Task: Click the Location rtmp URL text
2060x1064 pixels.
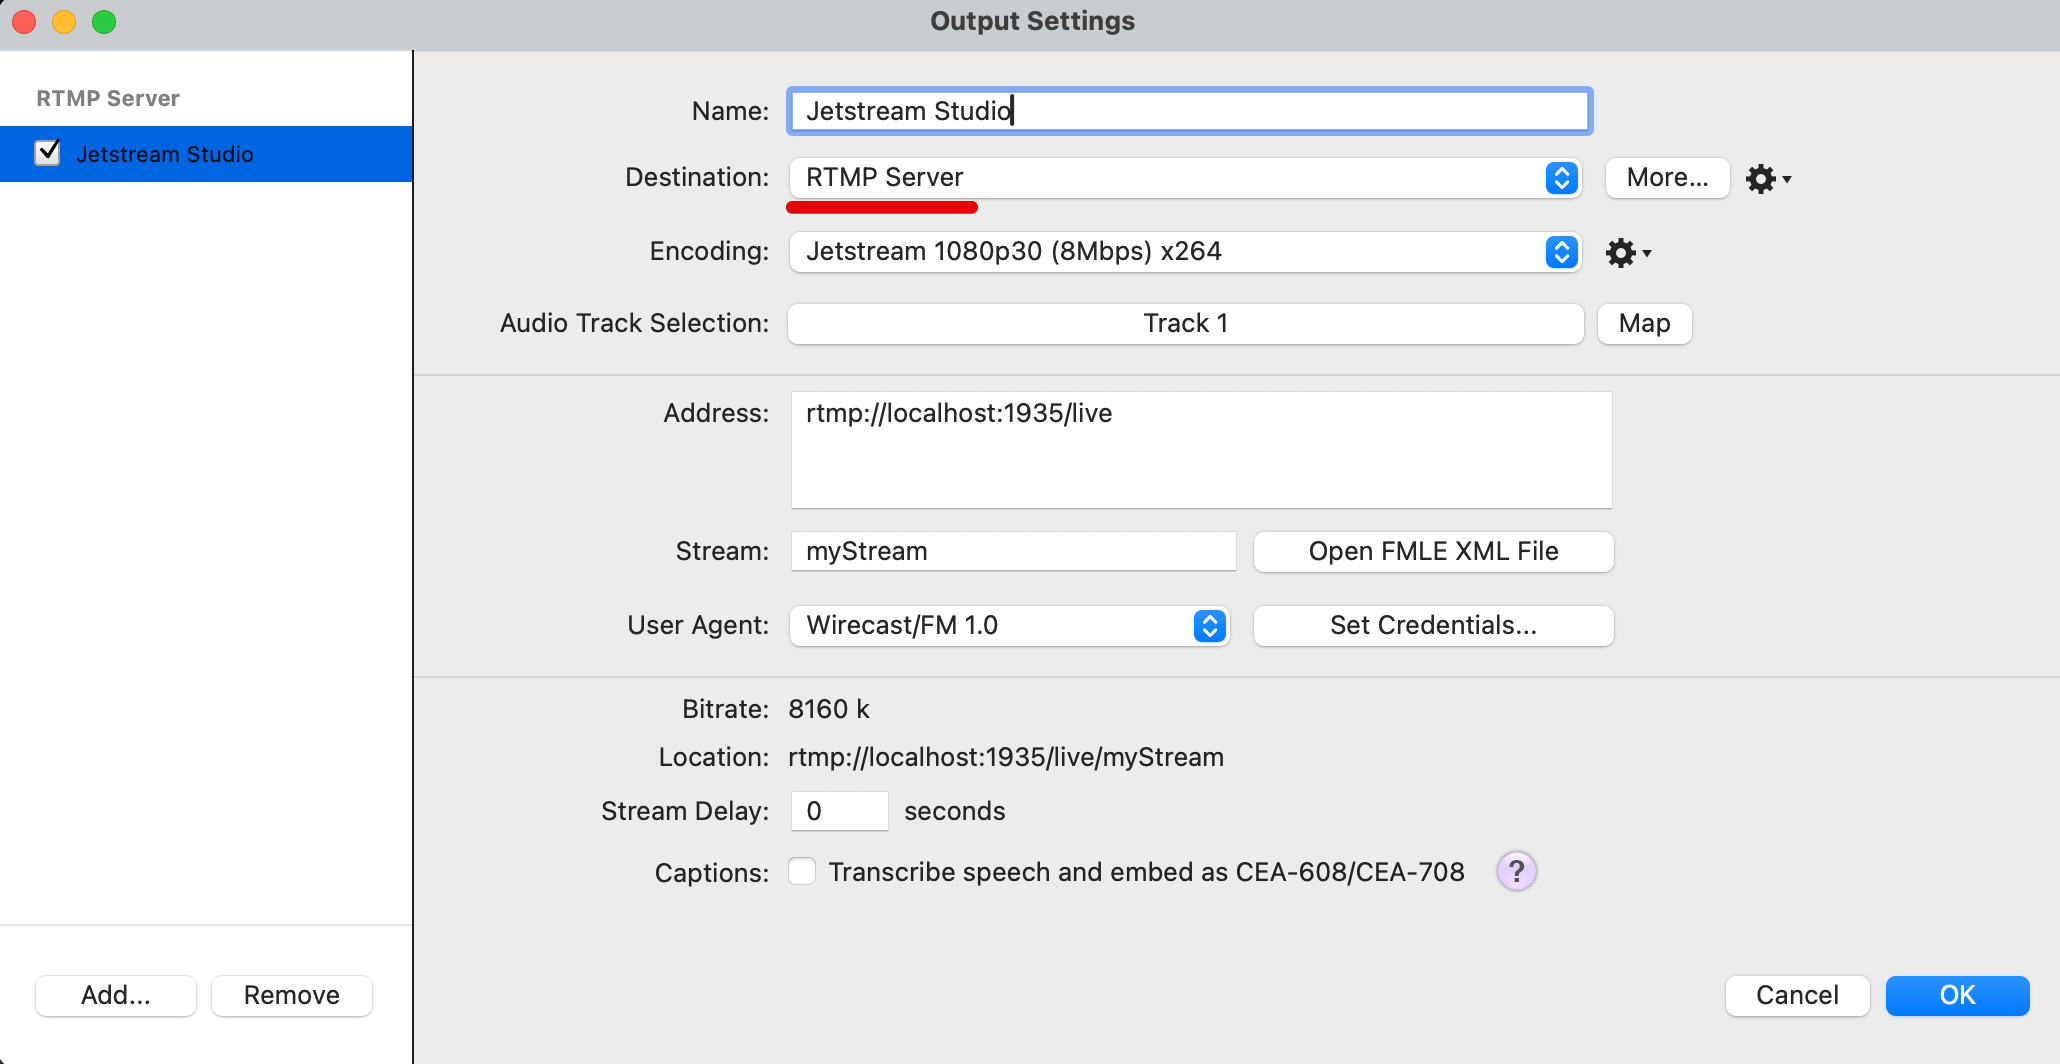Action: [x=1006, y=758]
